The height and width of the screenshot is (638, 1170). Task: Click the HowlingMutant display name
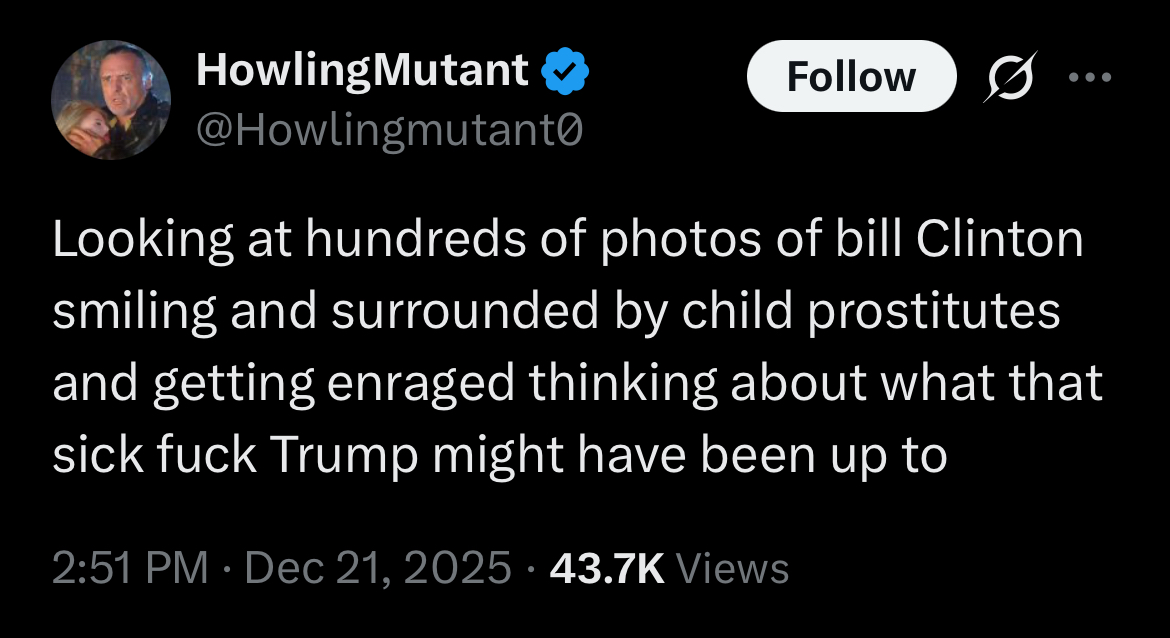(x=362, y=70)
